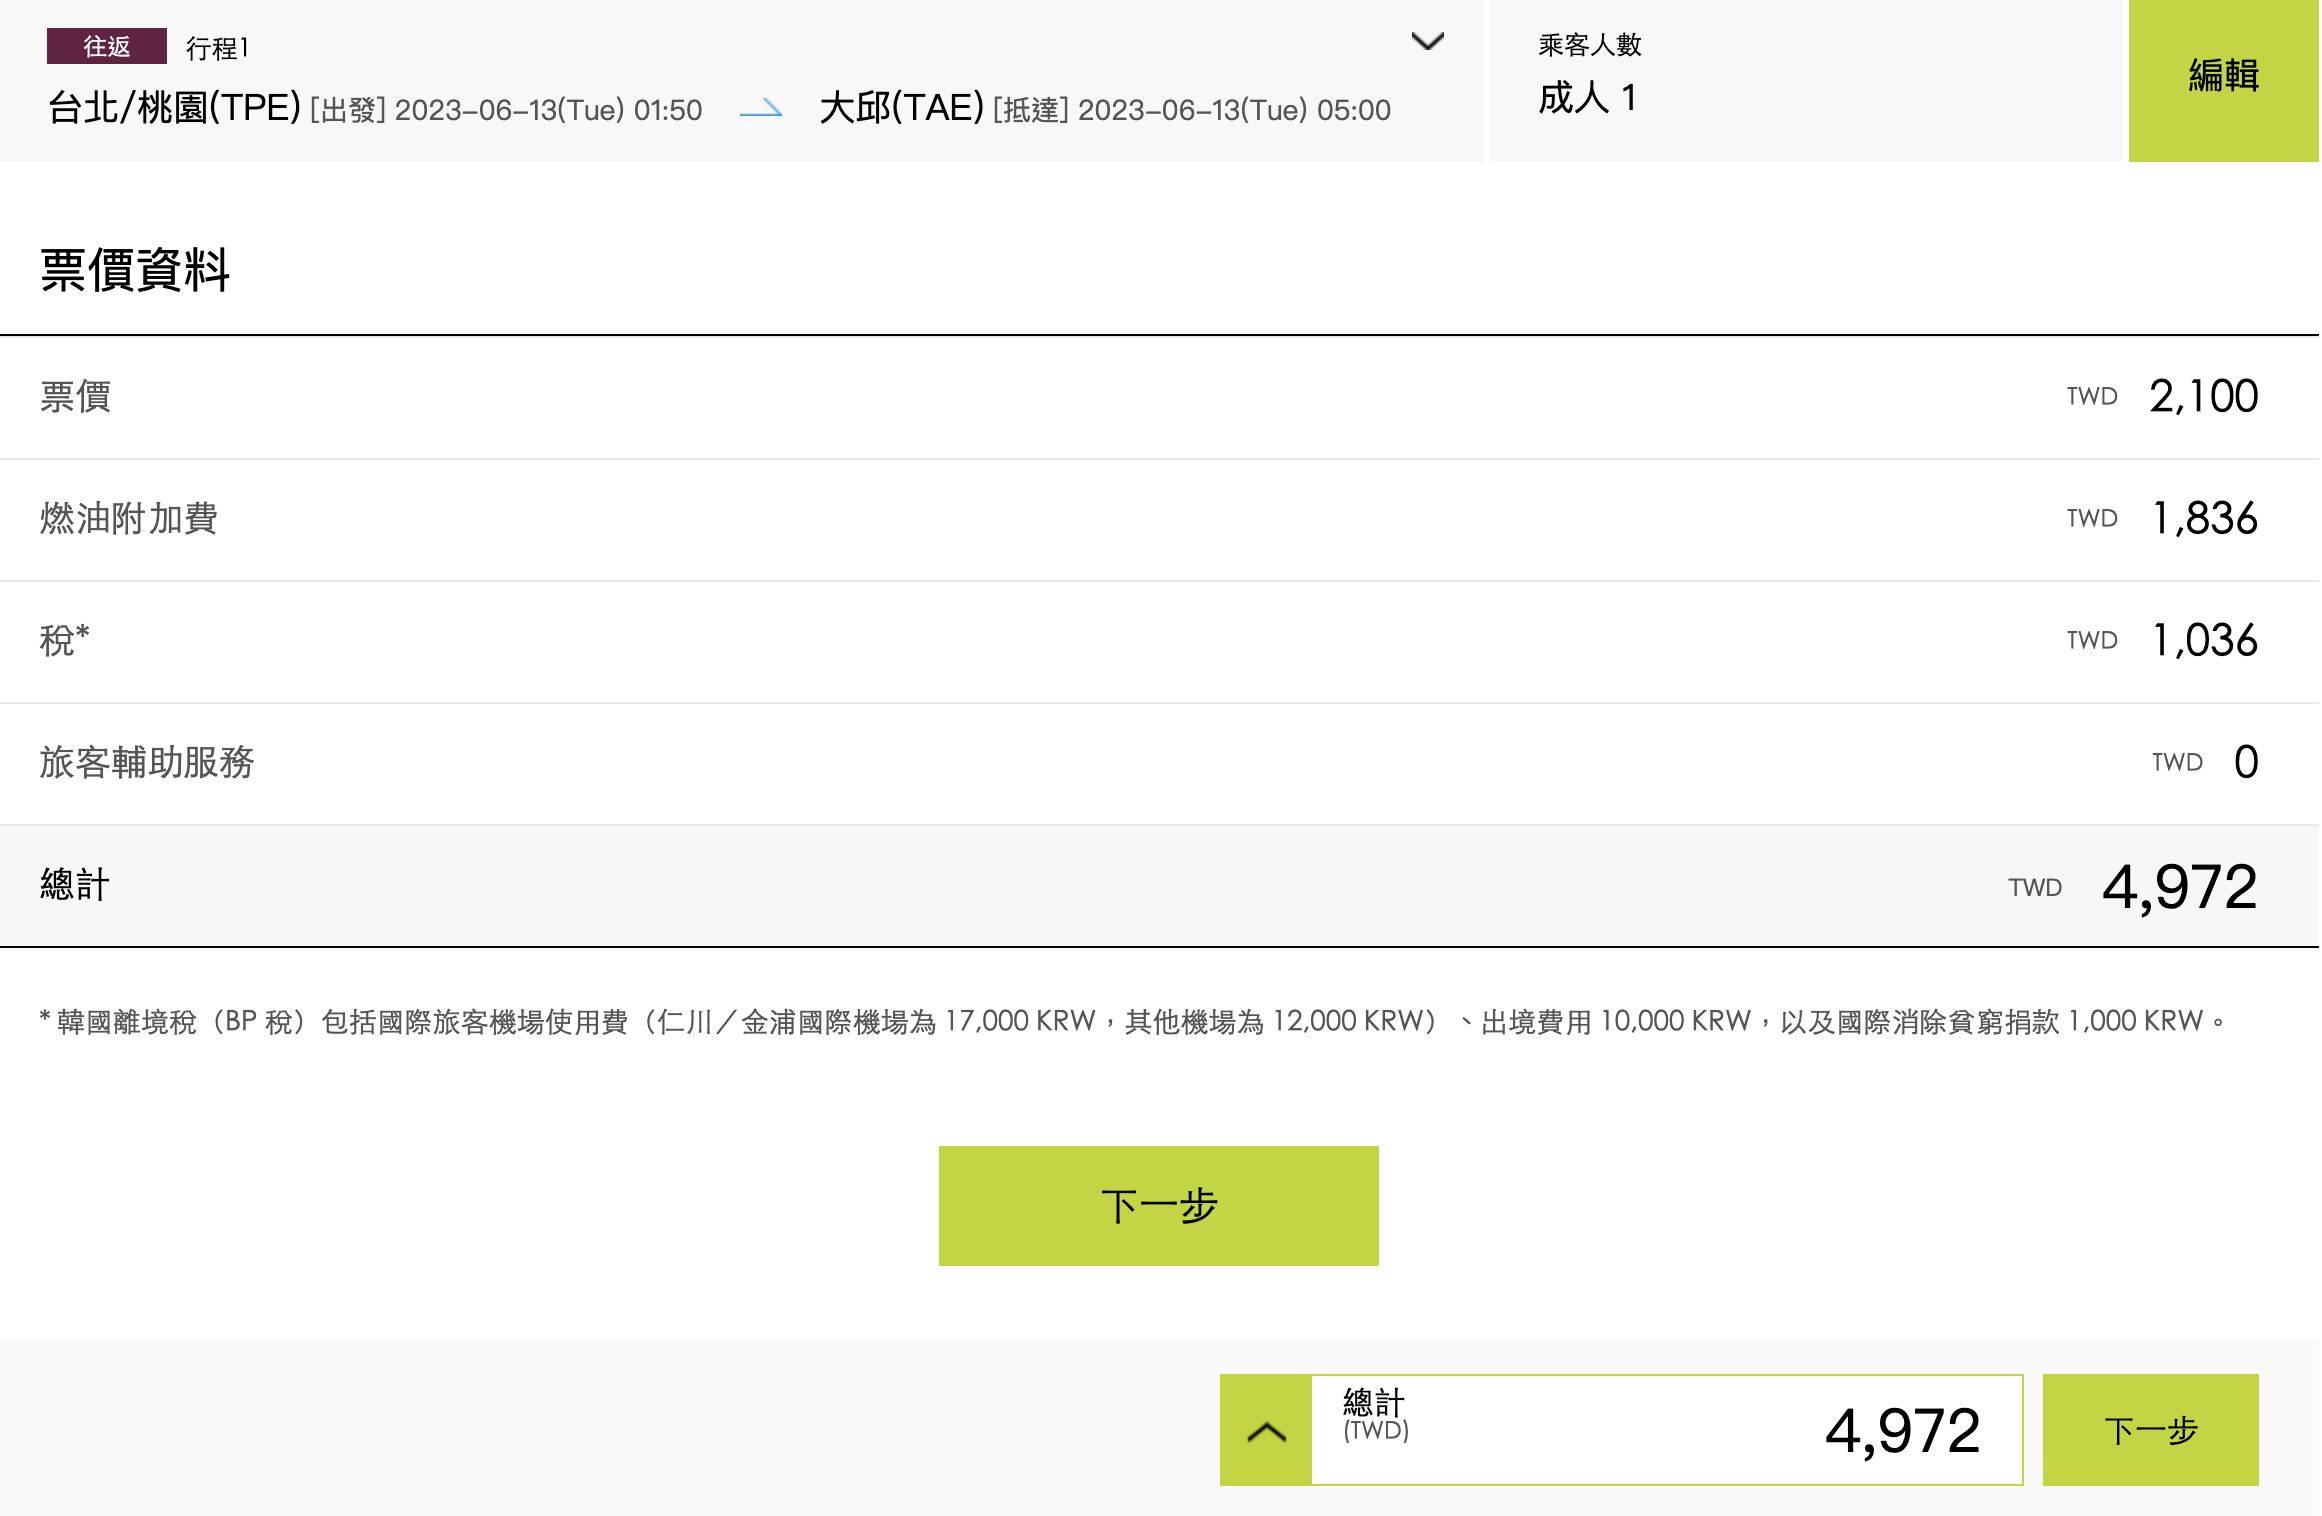Click the bottom-right 下一步 button

(2150, 1431)
